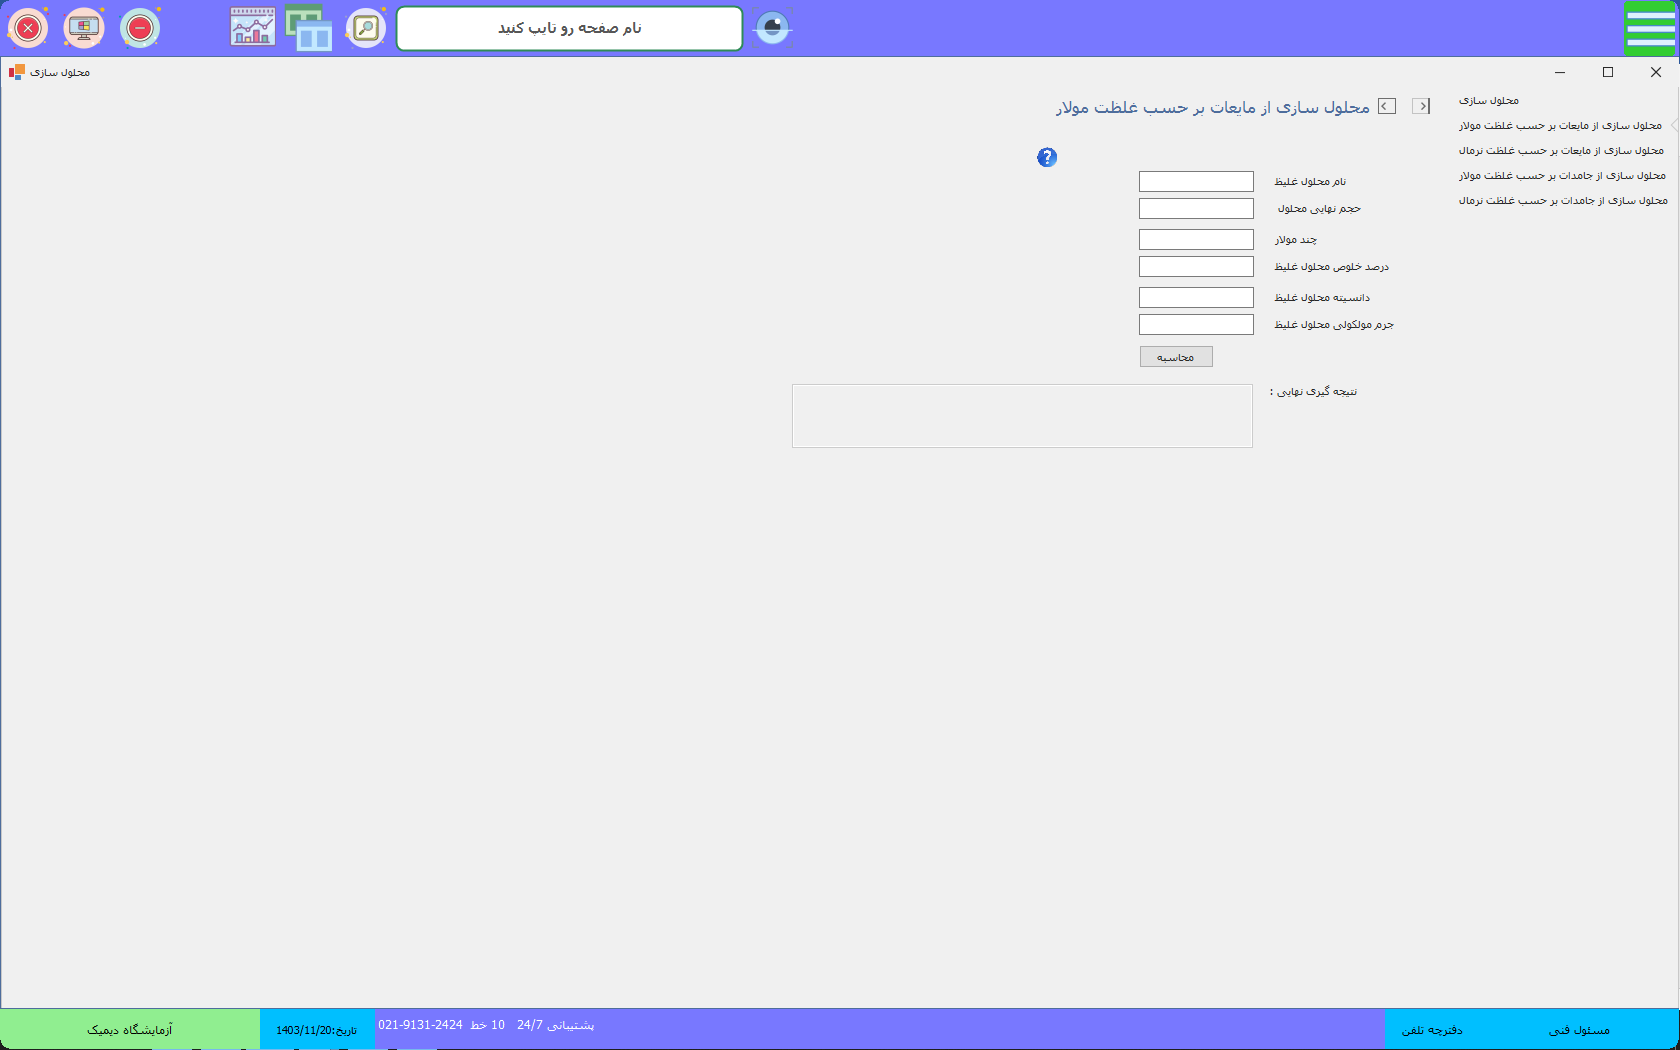This screenshot has width=1680, height=1050.
Task: Click the blue question mark help icon
Action: (x=1047, y=157)
